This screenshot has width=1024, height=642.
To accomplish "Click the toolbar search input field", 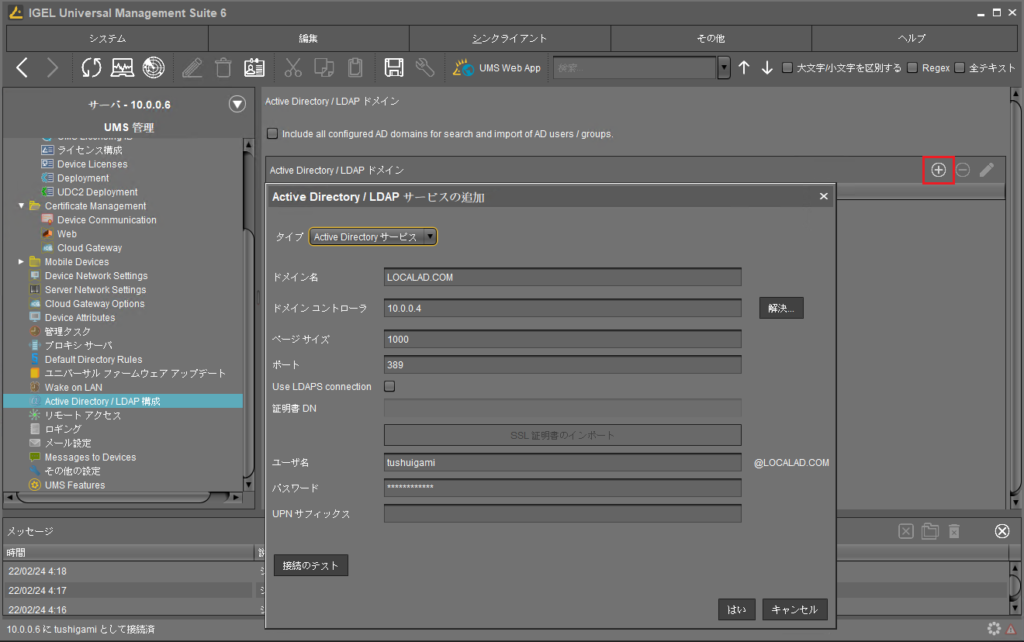I will [635, 67].
